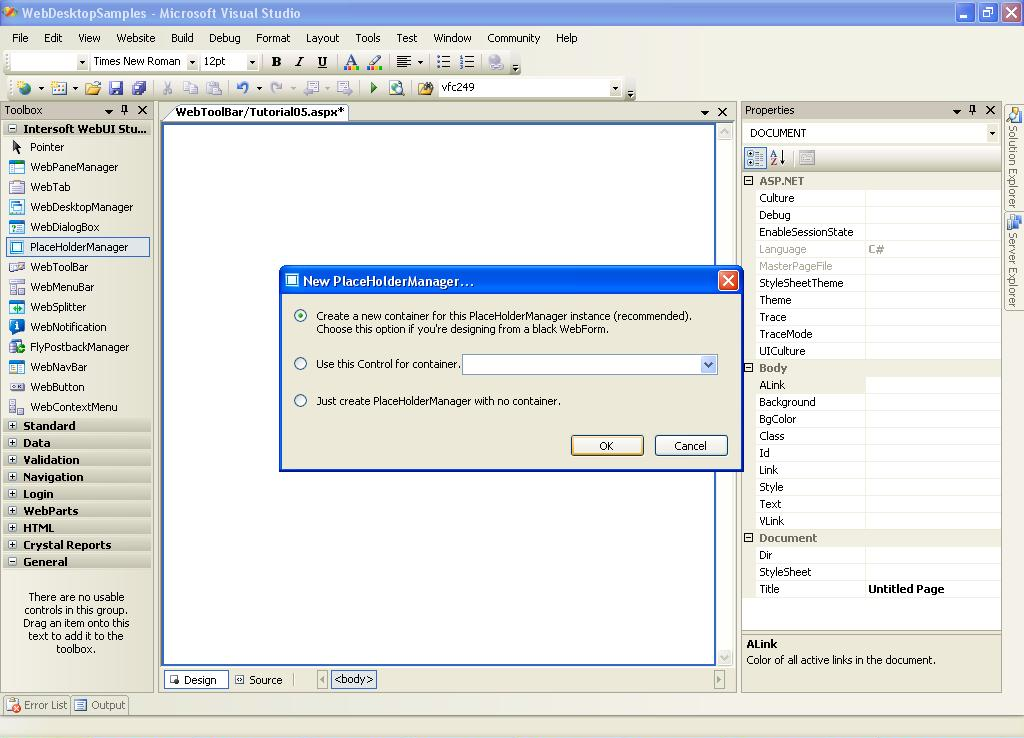This screenshot has width=1024, height=738.
Task: Open the Website menu
Action: [x=135, y=38]
